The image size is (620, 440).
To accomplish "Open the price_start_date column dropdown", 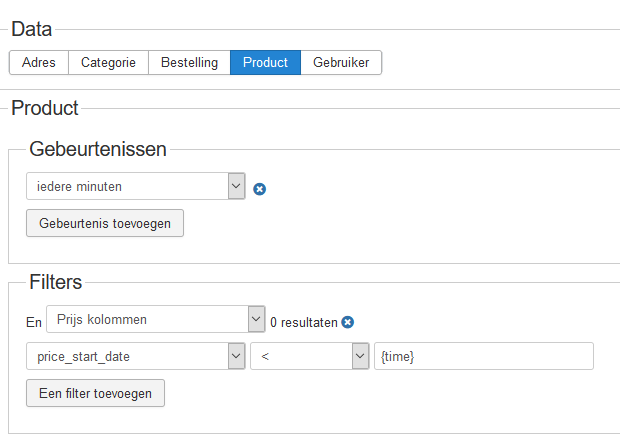I will tap(136, 356).
